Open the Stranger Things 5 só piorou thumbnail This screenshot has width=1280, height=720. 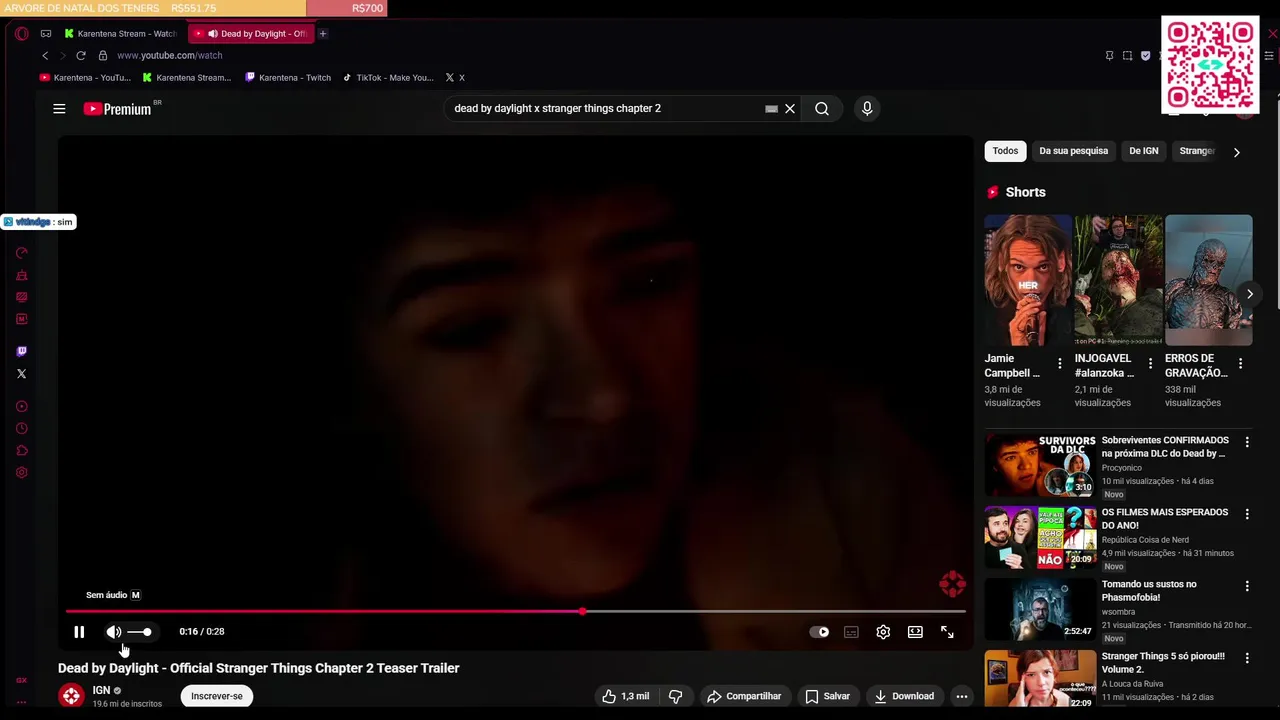coord(1040,679)
